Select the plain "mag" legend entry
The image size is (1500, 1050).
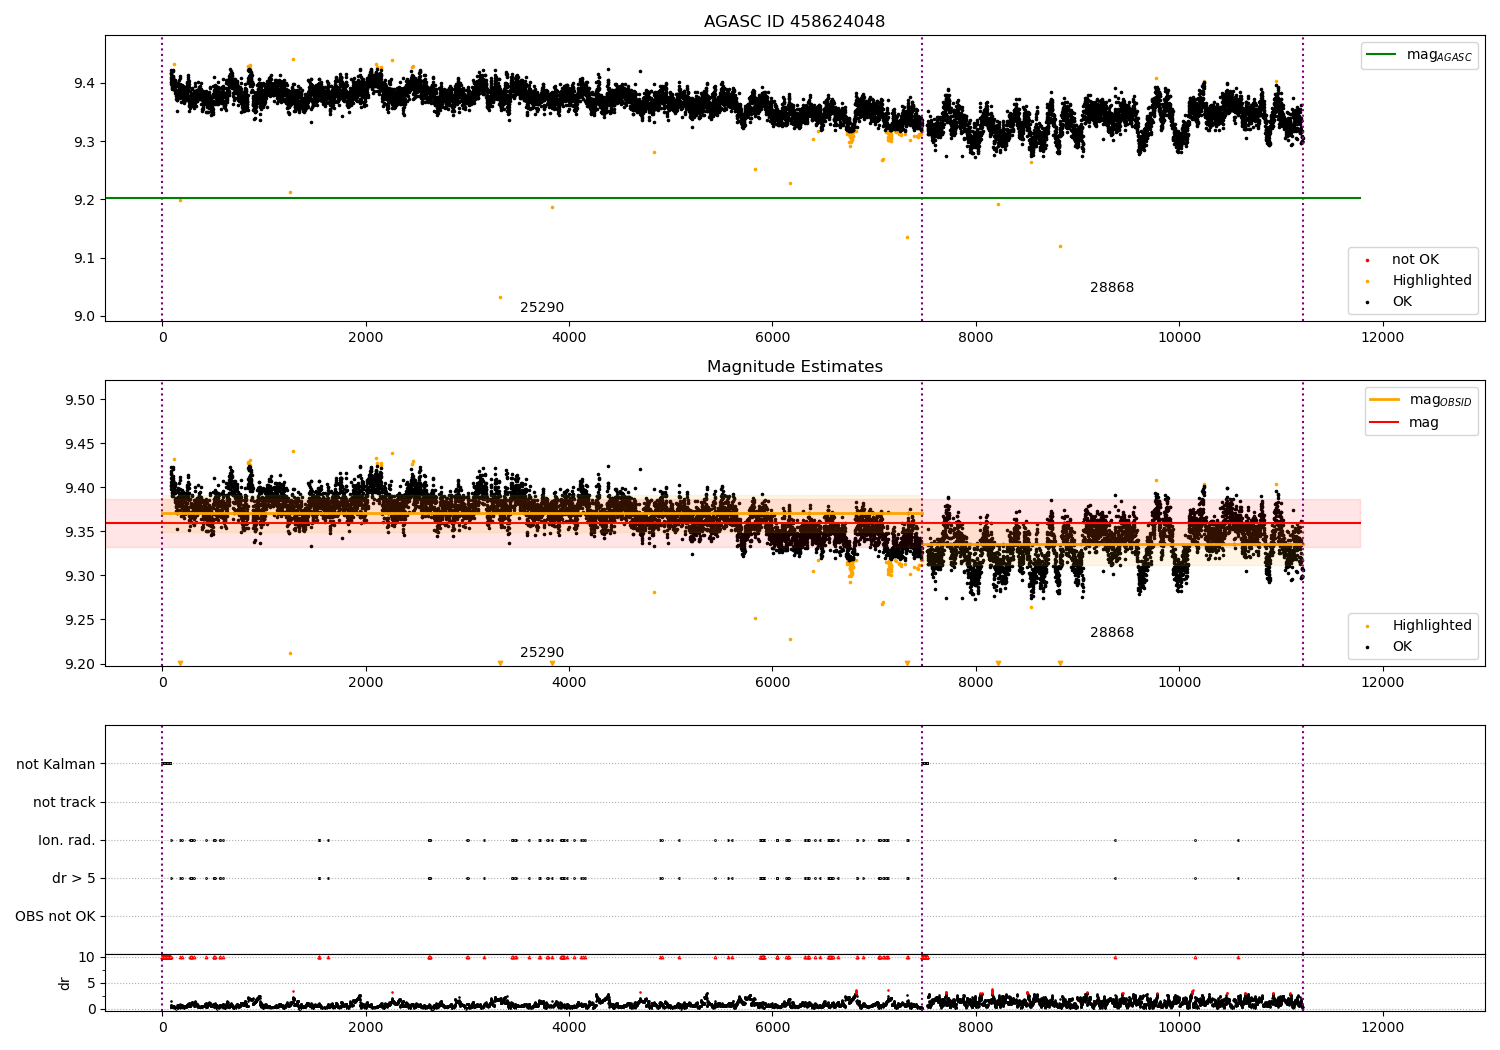click(1424, 423)
